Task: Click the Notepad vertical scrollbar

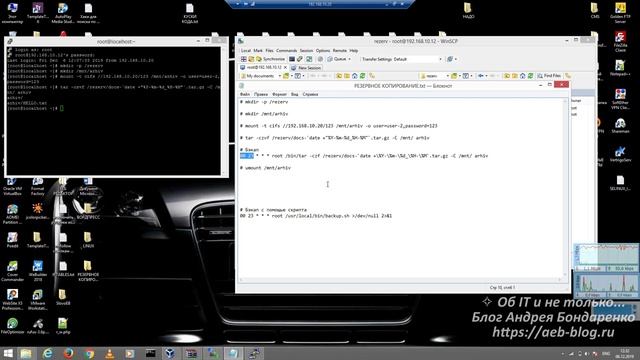Action: click(x=566, y=187)
